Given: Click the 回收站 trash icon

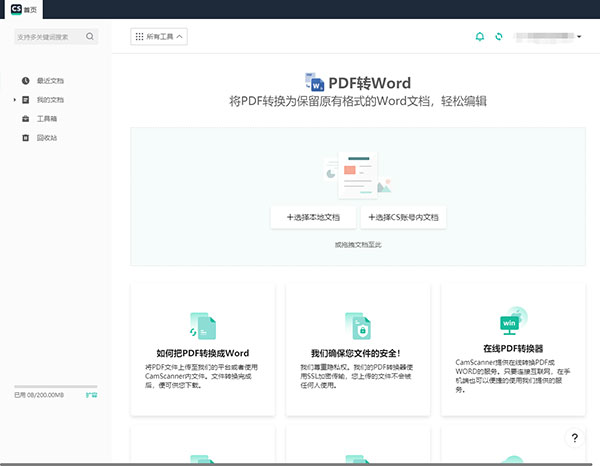Looking at the screenshot, I should [25, 138].
